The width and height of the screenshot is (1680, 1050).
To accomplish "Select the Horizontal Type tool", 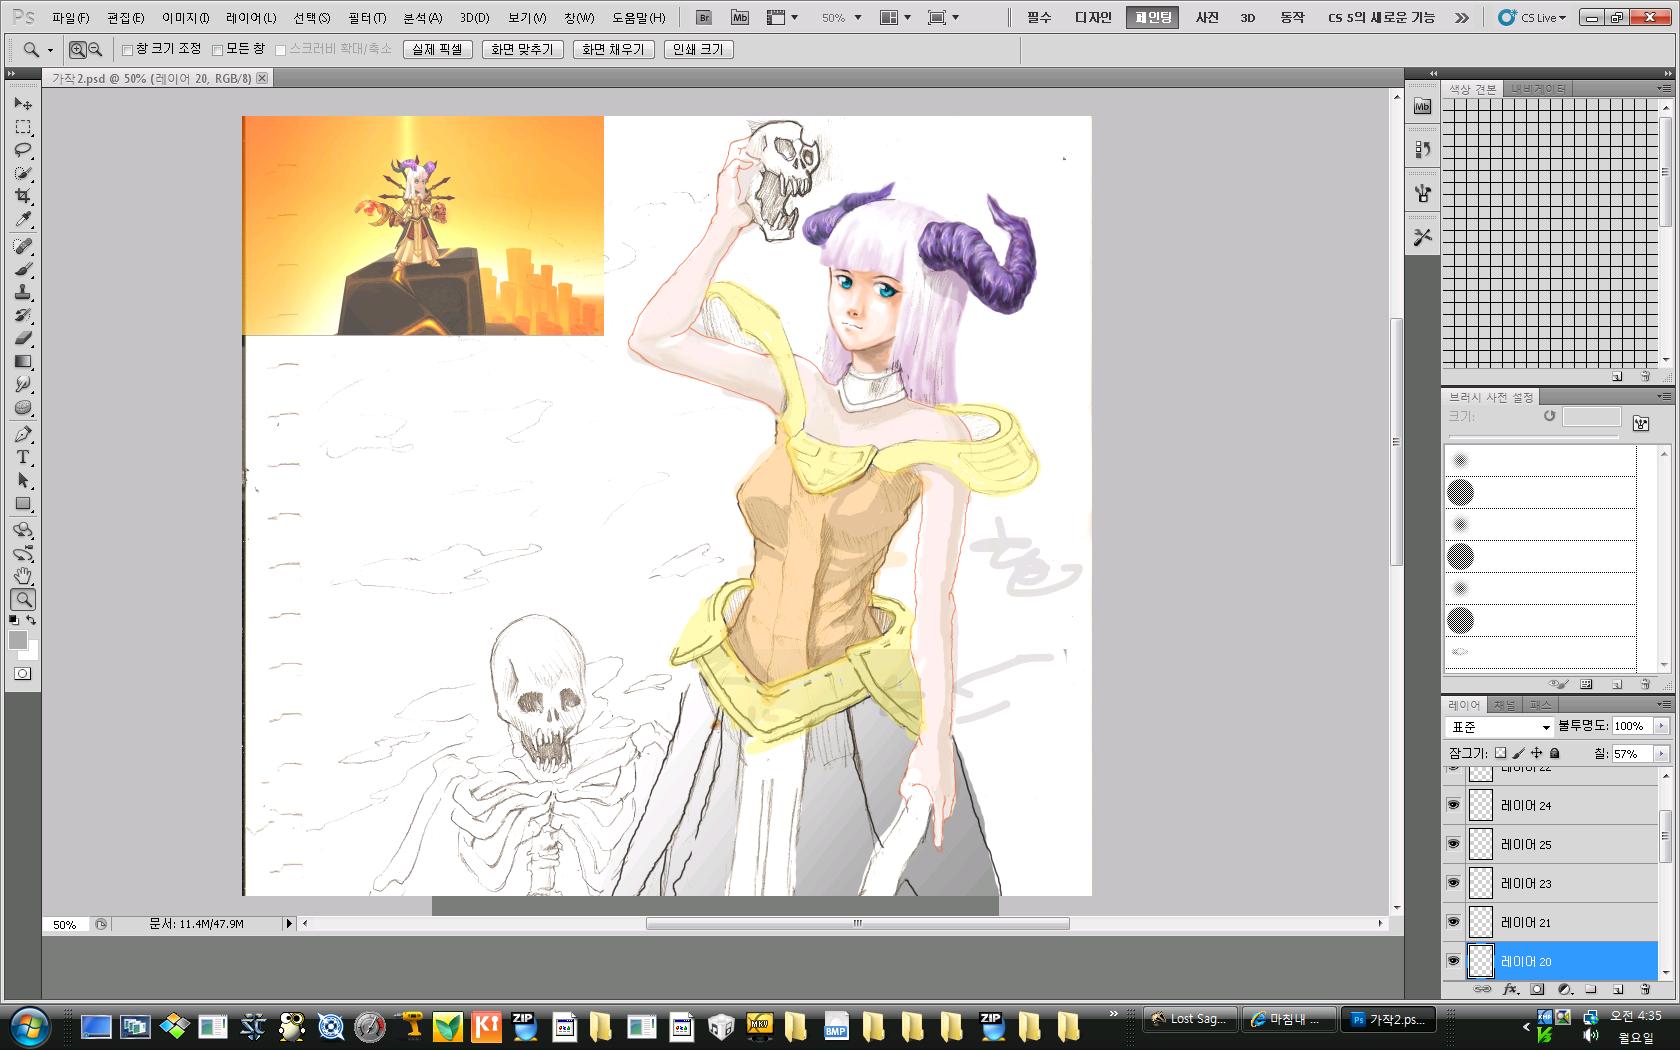I will coord(23,457).
